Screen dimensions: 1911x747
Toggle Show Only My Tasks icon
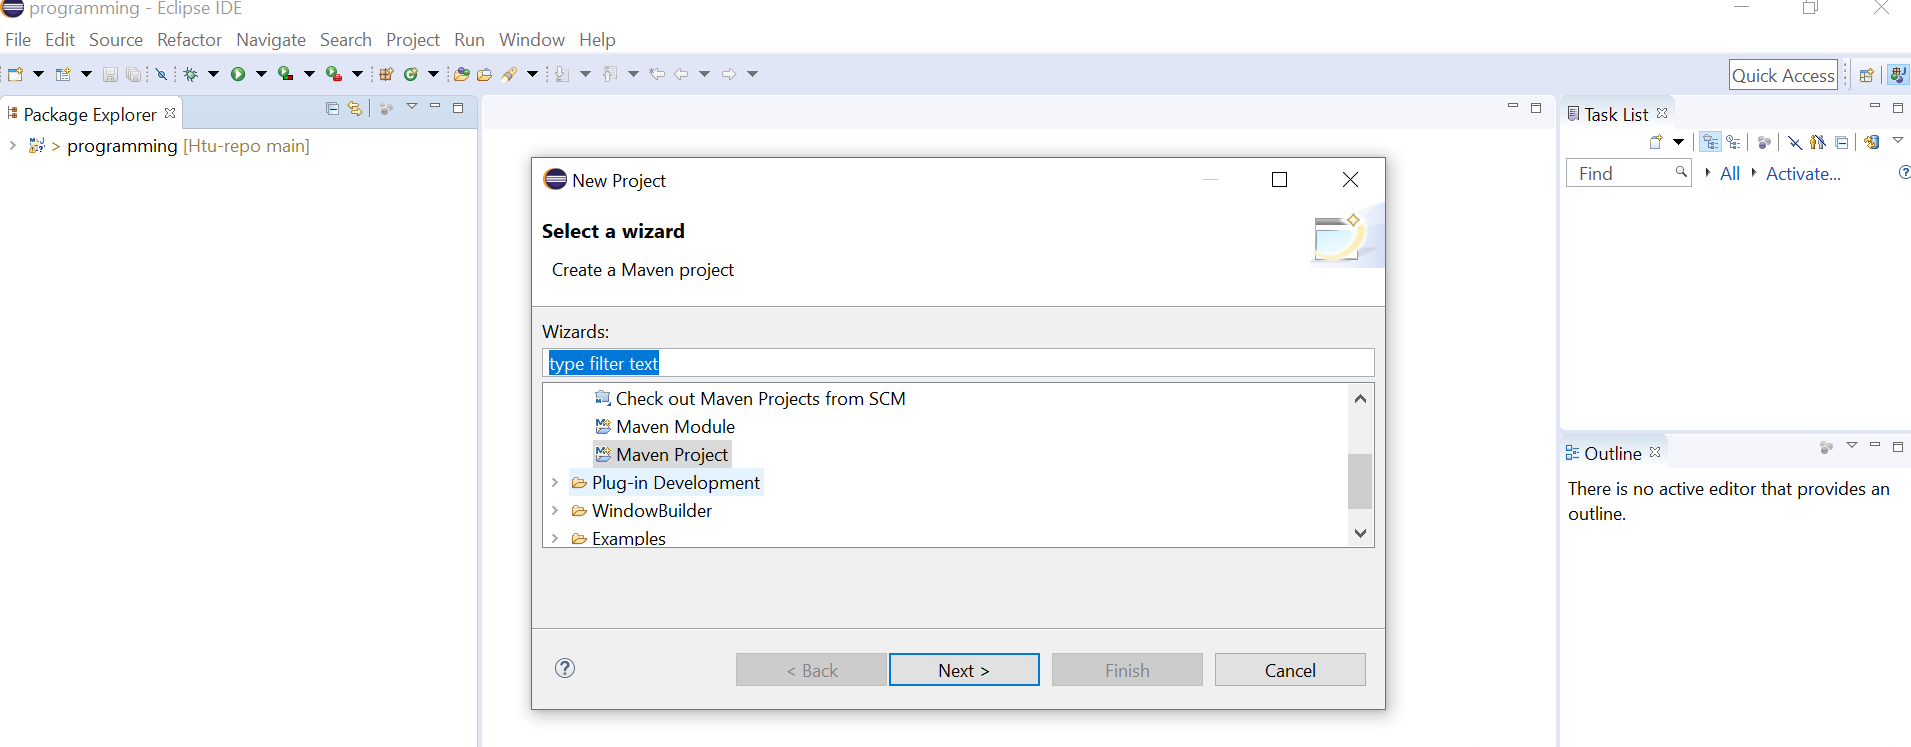click(x=1818, y=142)
